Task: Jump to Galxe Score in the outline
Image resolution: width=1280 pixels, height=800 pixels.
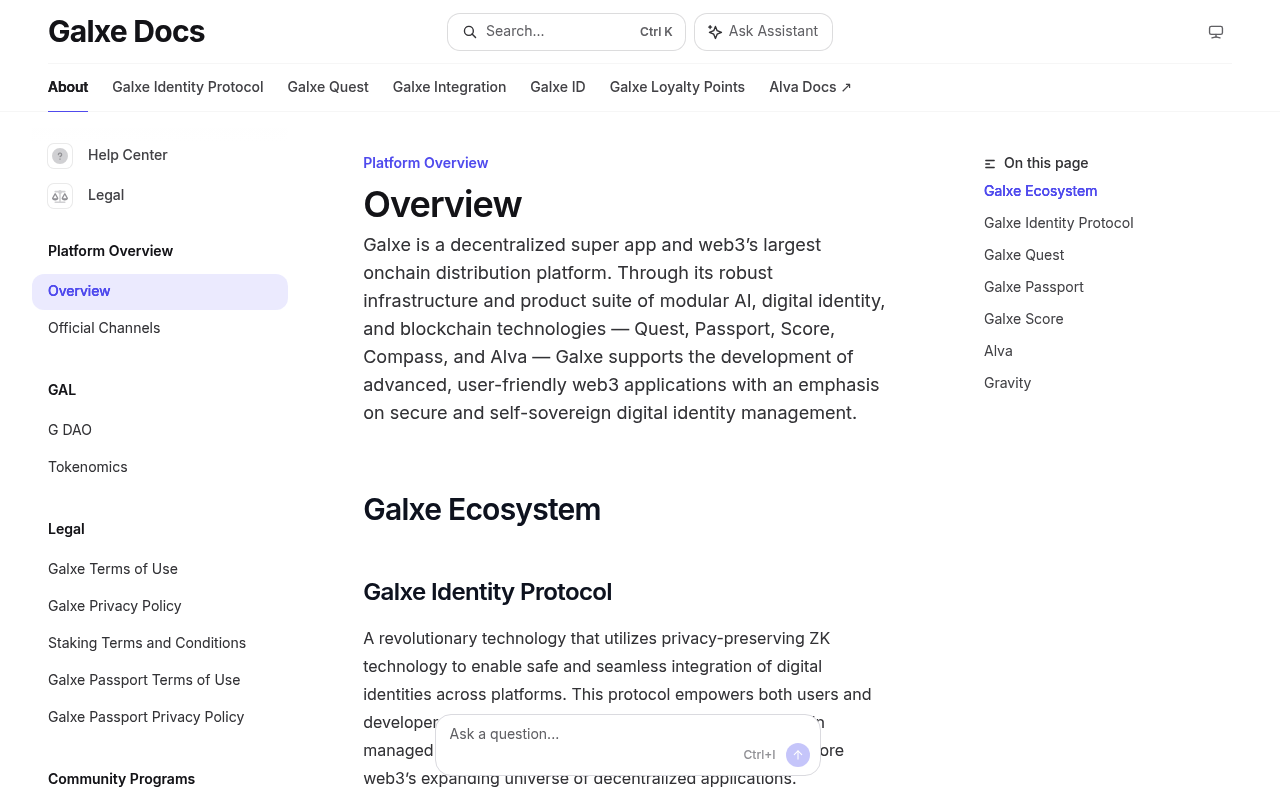Action: [x=1024, y=319]
